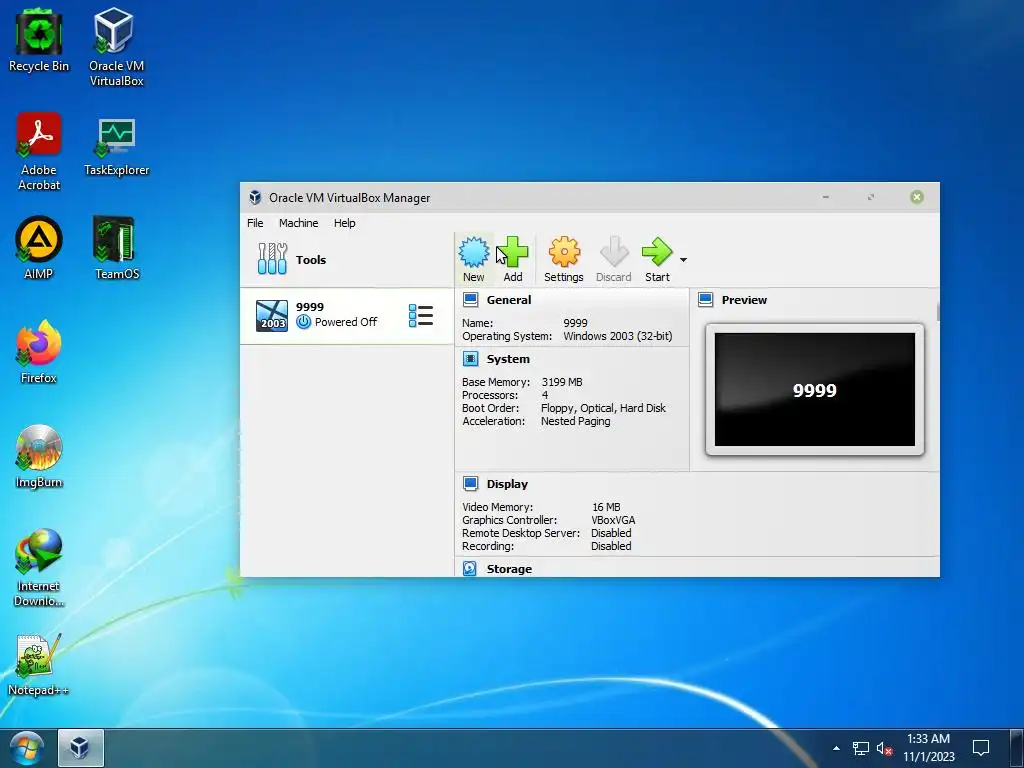Viewport: 1024px width, 768px height.
Task: Close the VirtualBox Manager window
Action: [917, 197]
